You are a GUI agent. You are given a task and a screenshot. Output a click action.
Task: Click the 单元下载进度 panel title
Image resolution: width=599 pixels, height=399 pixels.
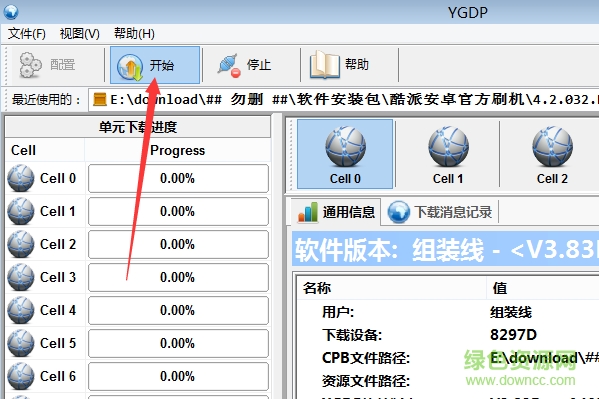click(138, 127)
